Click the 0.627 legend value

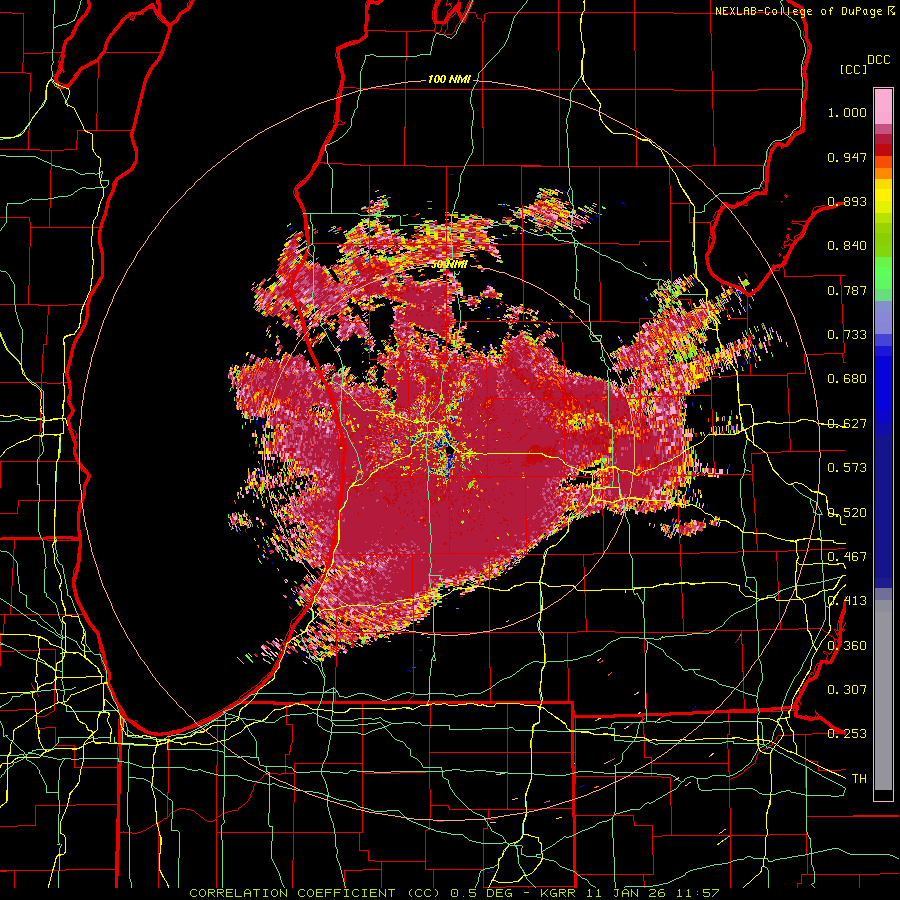847,424
